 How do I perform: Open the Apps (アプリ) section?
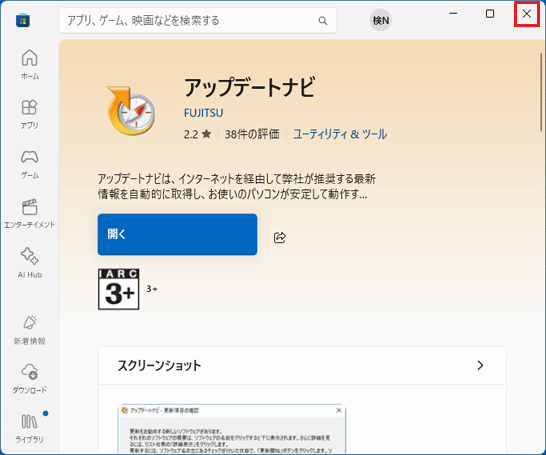coord(30,114)
